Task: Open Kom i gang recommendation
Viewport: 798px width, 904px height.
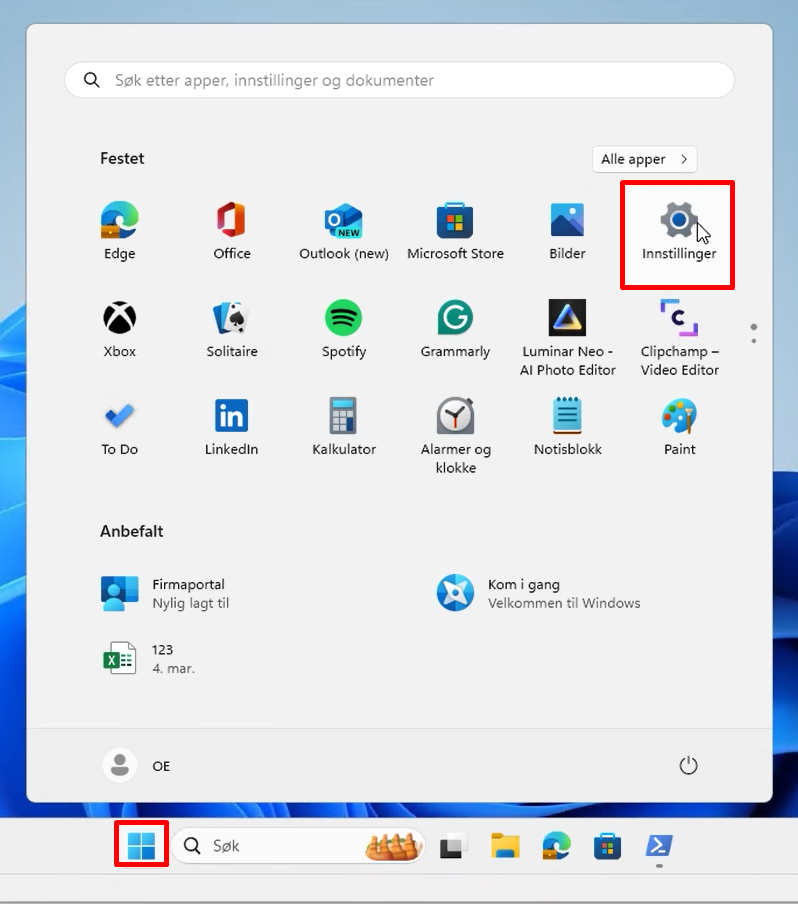Action: [x=538, y=593]
